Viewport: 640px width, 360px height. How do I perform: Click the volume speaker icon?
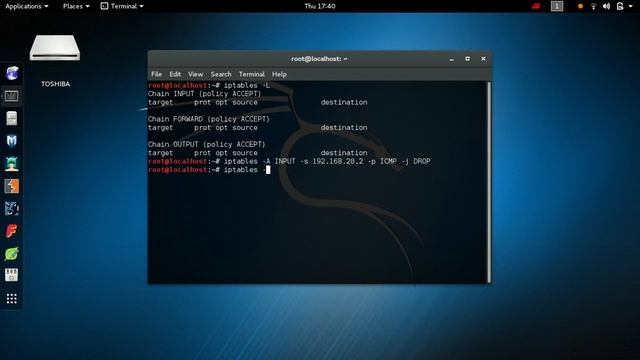606,6
